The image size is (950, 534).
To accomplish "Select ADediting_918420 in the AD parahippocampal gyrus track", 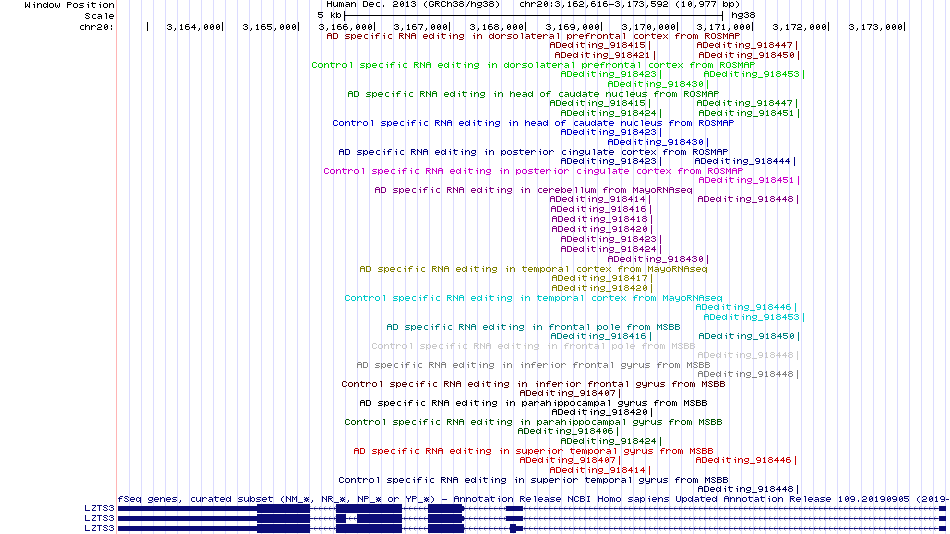I will pyautogui.click(x=602, y=412).
